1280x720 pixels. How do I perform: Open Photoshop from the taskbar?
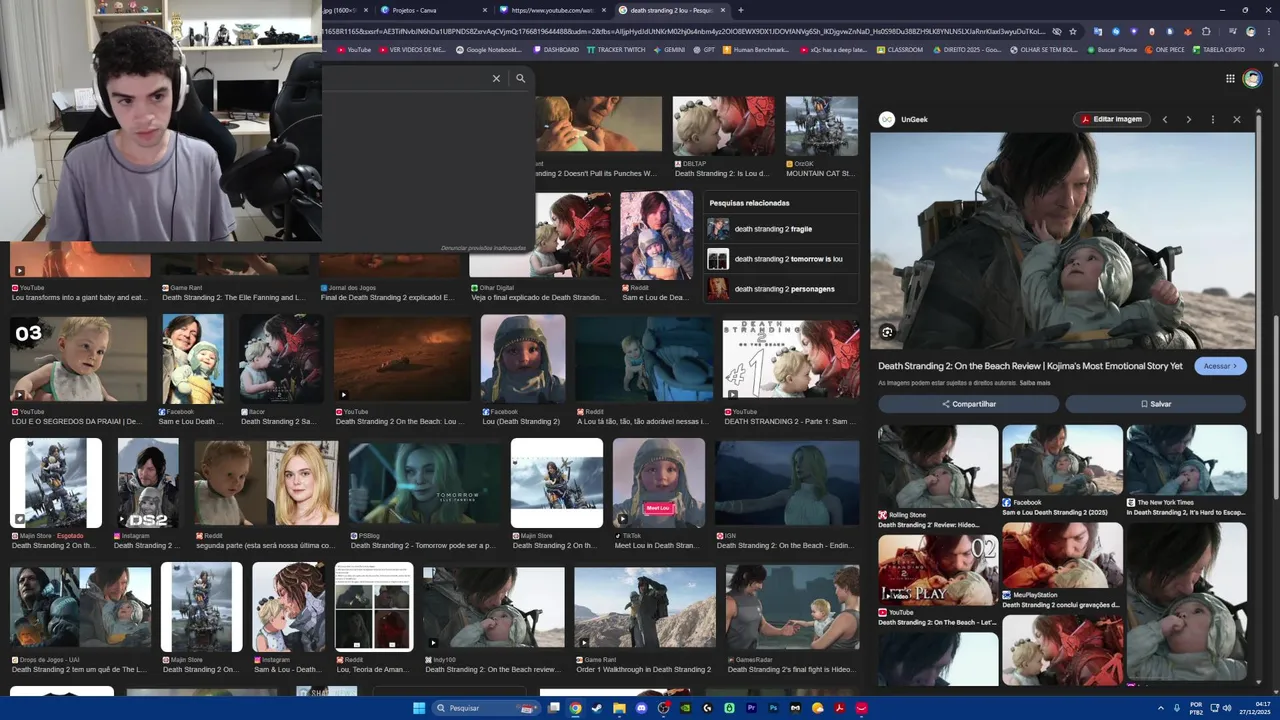(x=773, y=708)
